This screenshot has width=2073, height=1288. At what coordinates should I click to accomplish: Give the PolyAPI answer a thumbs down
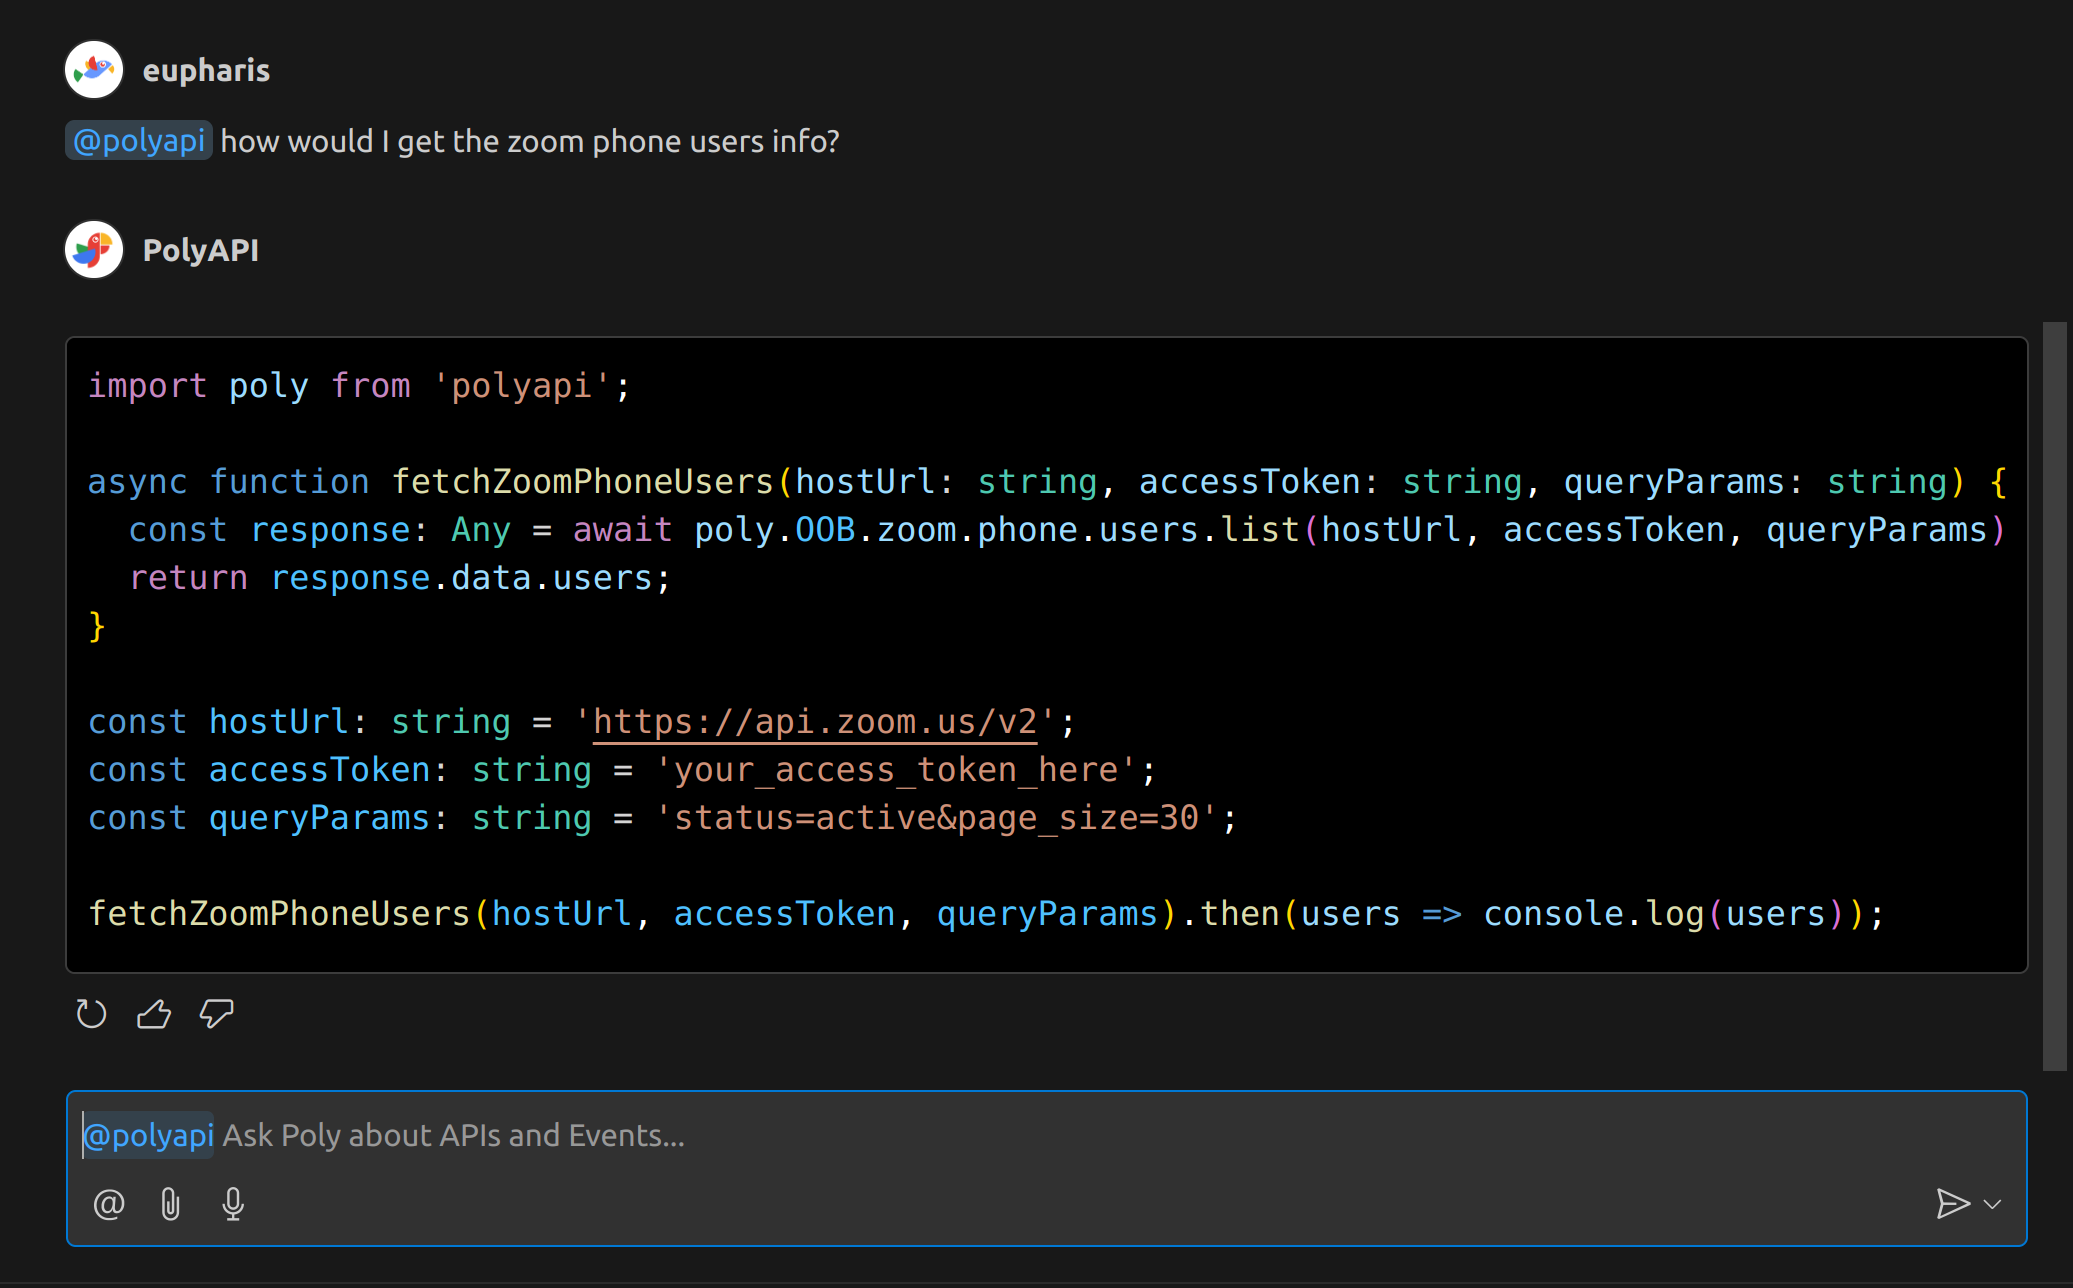pyautogui.click(x=216, y=1014)
